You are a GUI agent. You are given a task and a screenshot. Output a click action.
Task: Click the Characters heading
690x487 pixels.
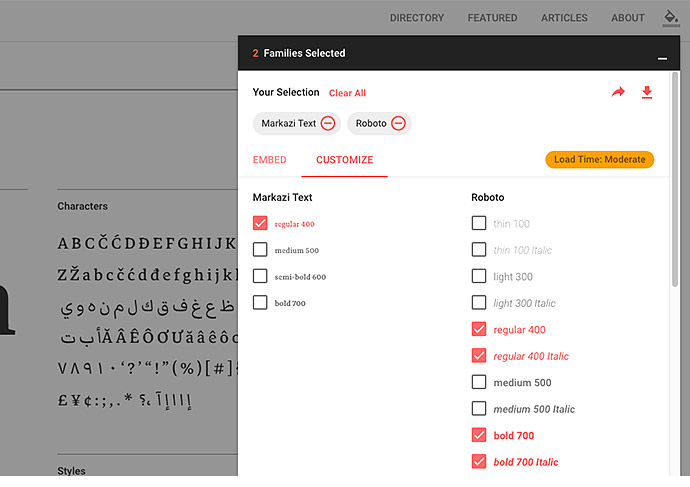82,206
